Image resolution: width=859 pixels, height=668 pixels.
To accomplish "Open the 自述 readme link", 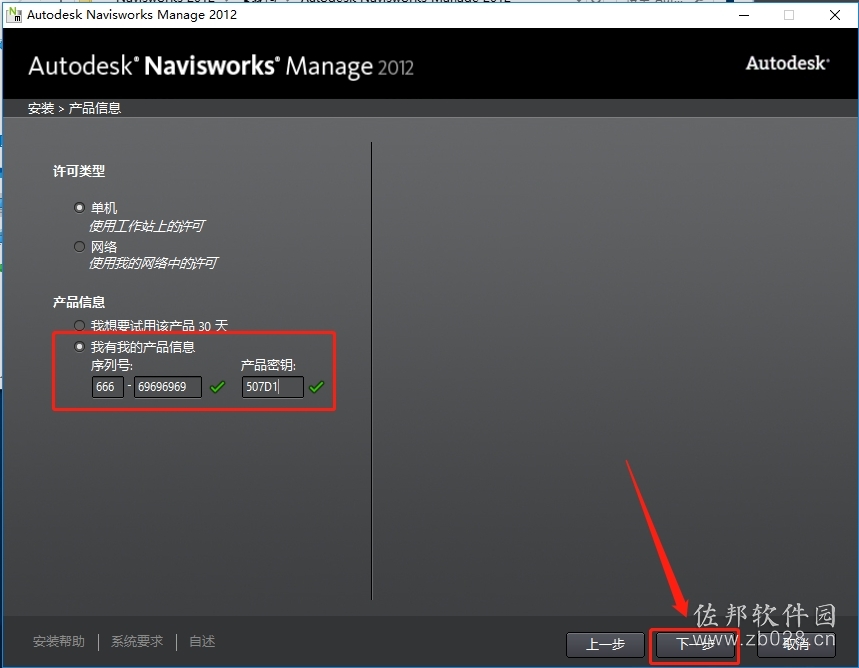I will [202, 641].
